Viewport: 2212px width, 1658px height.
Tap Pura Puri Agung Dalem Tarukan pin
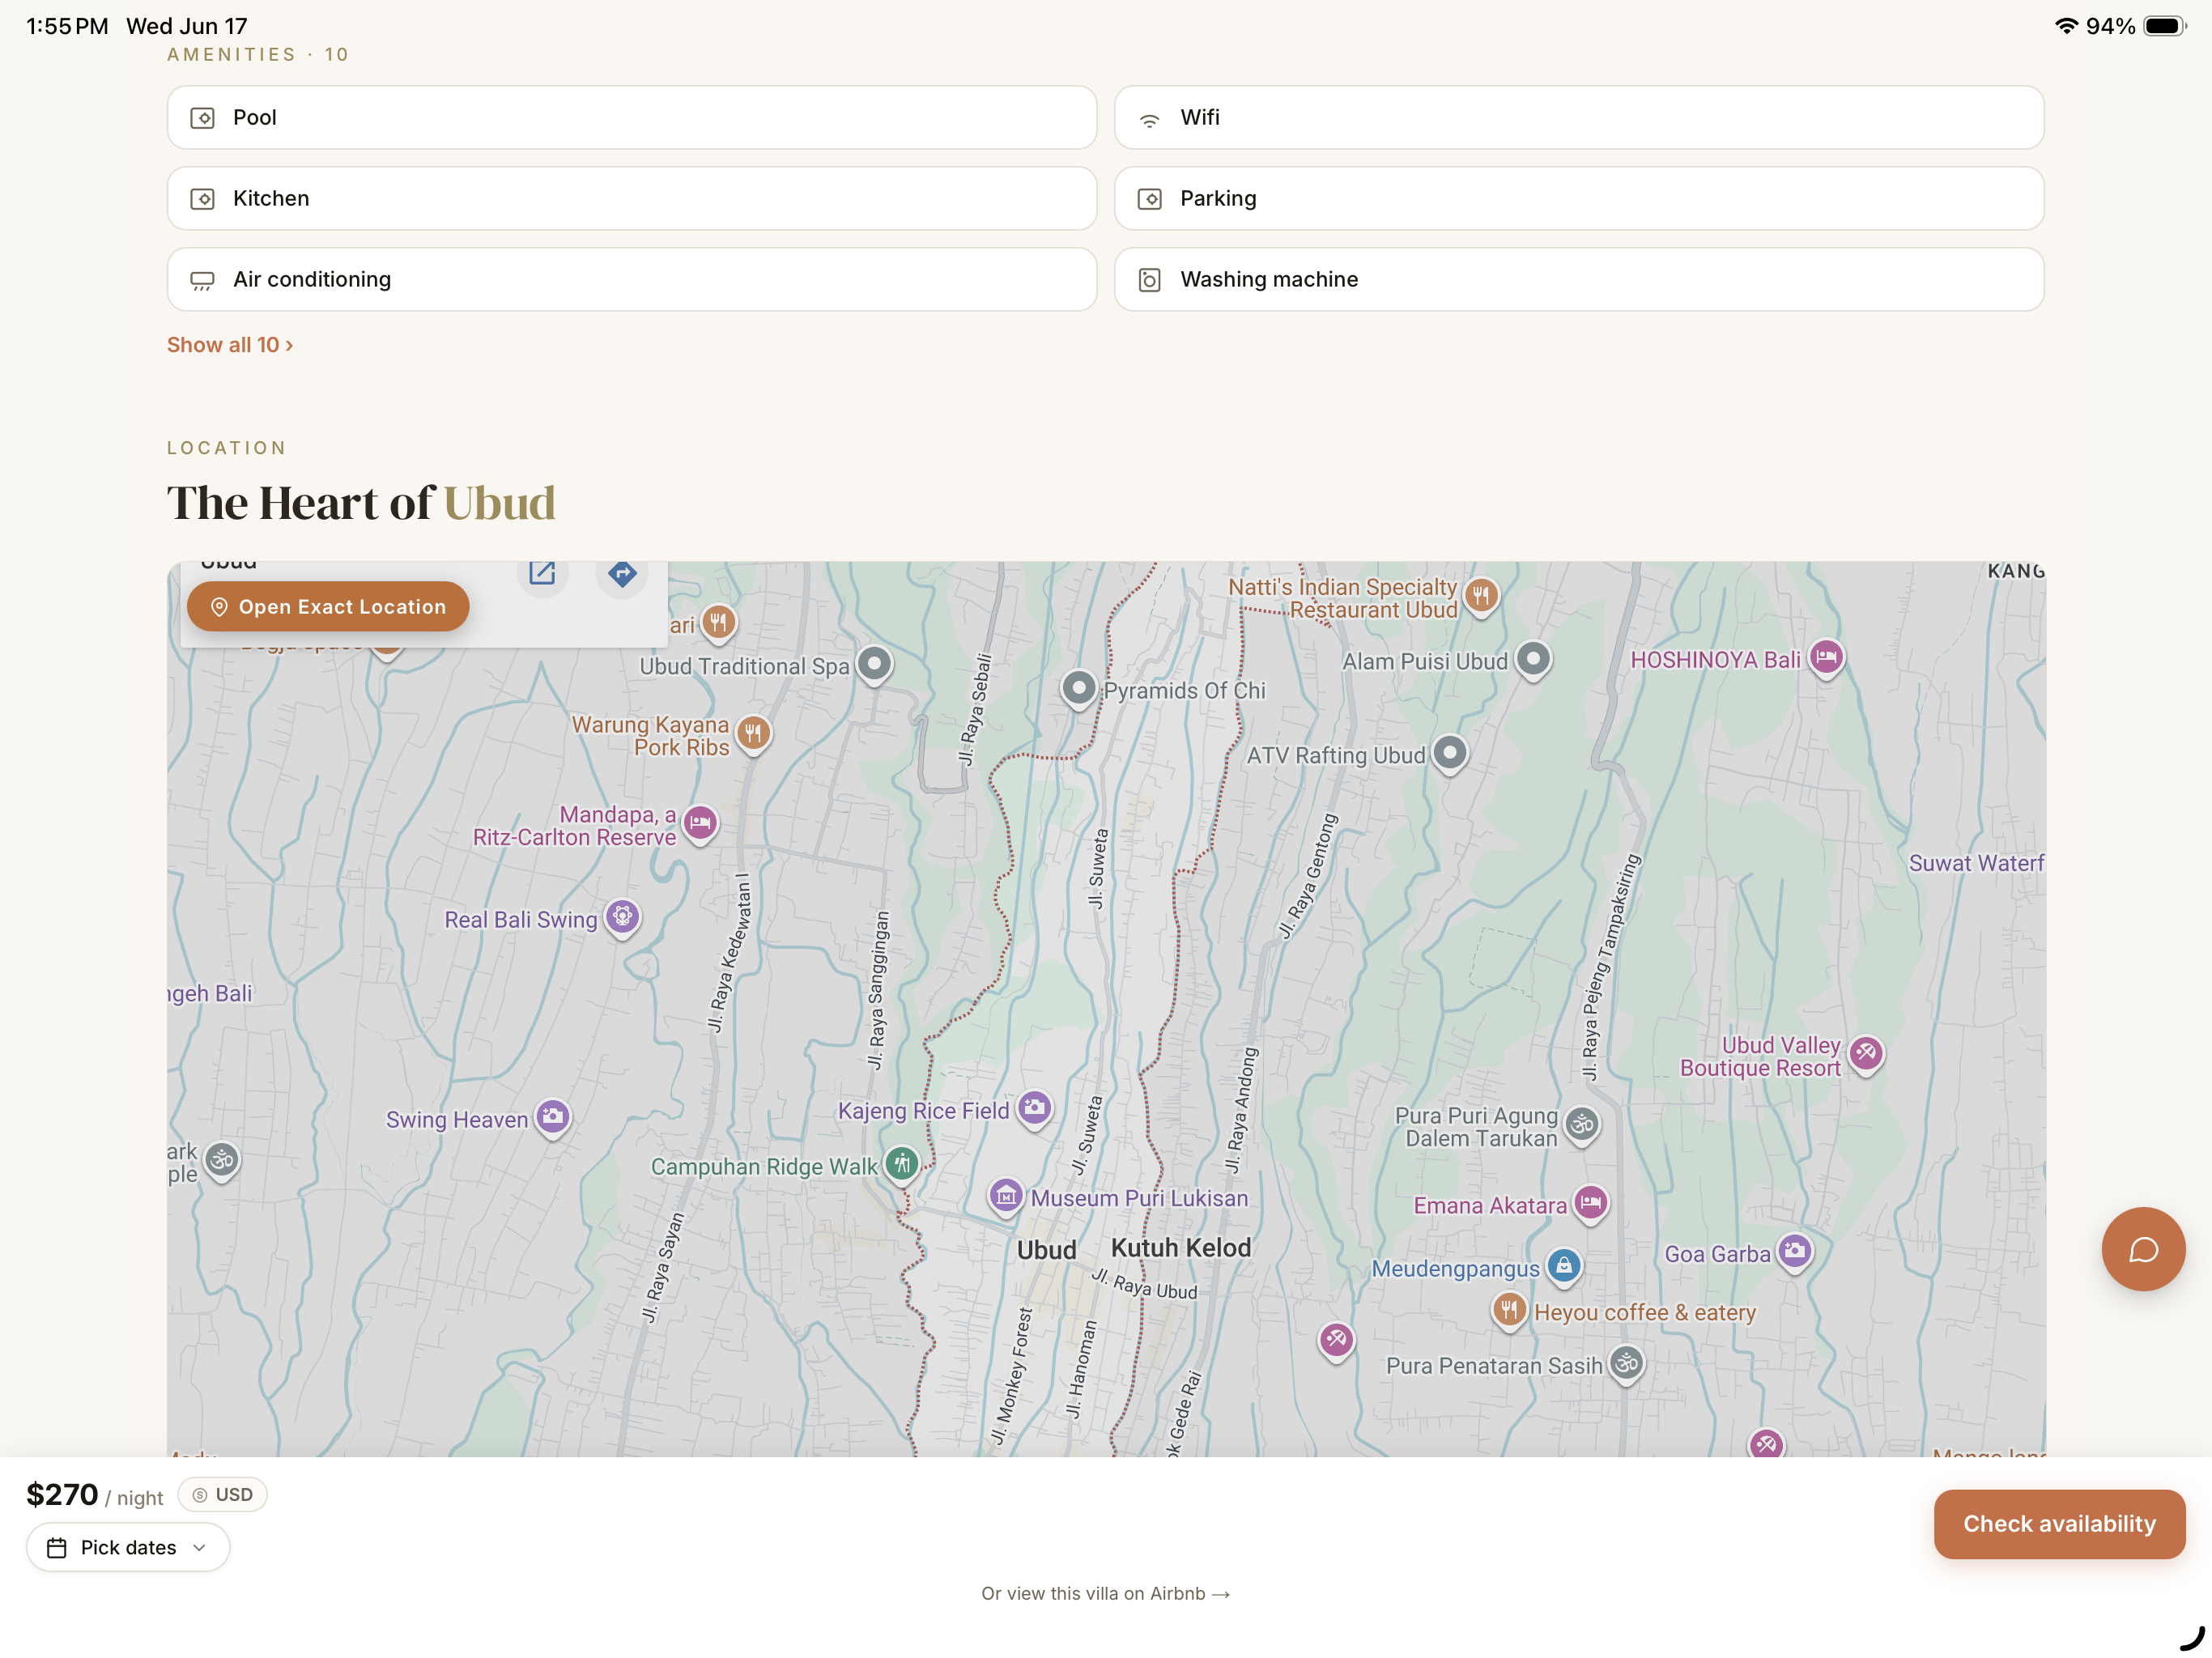(x=1582, y=1126)
